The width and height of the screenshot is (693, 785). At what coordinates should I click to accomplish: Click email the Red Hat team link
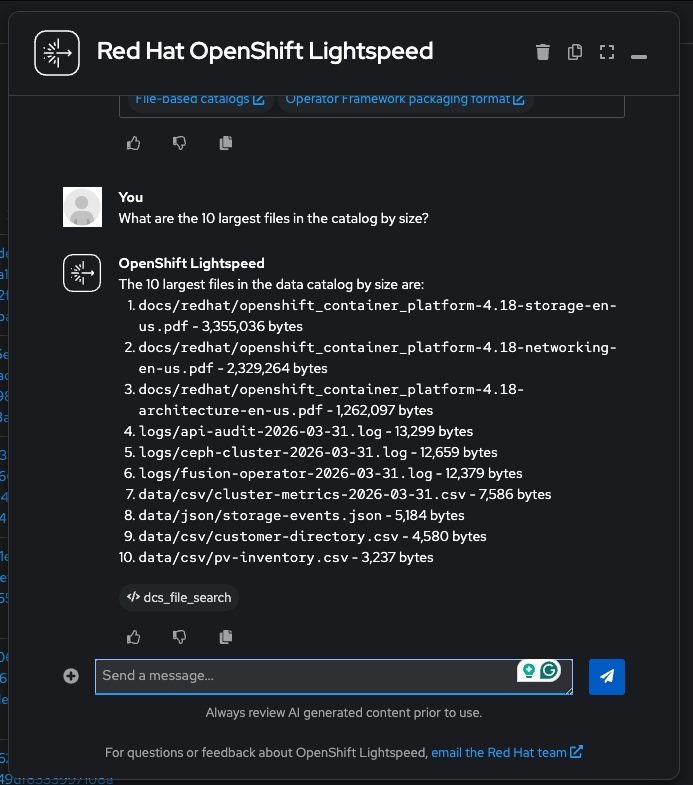[x=507, y=752]
